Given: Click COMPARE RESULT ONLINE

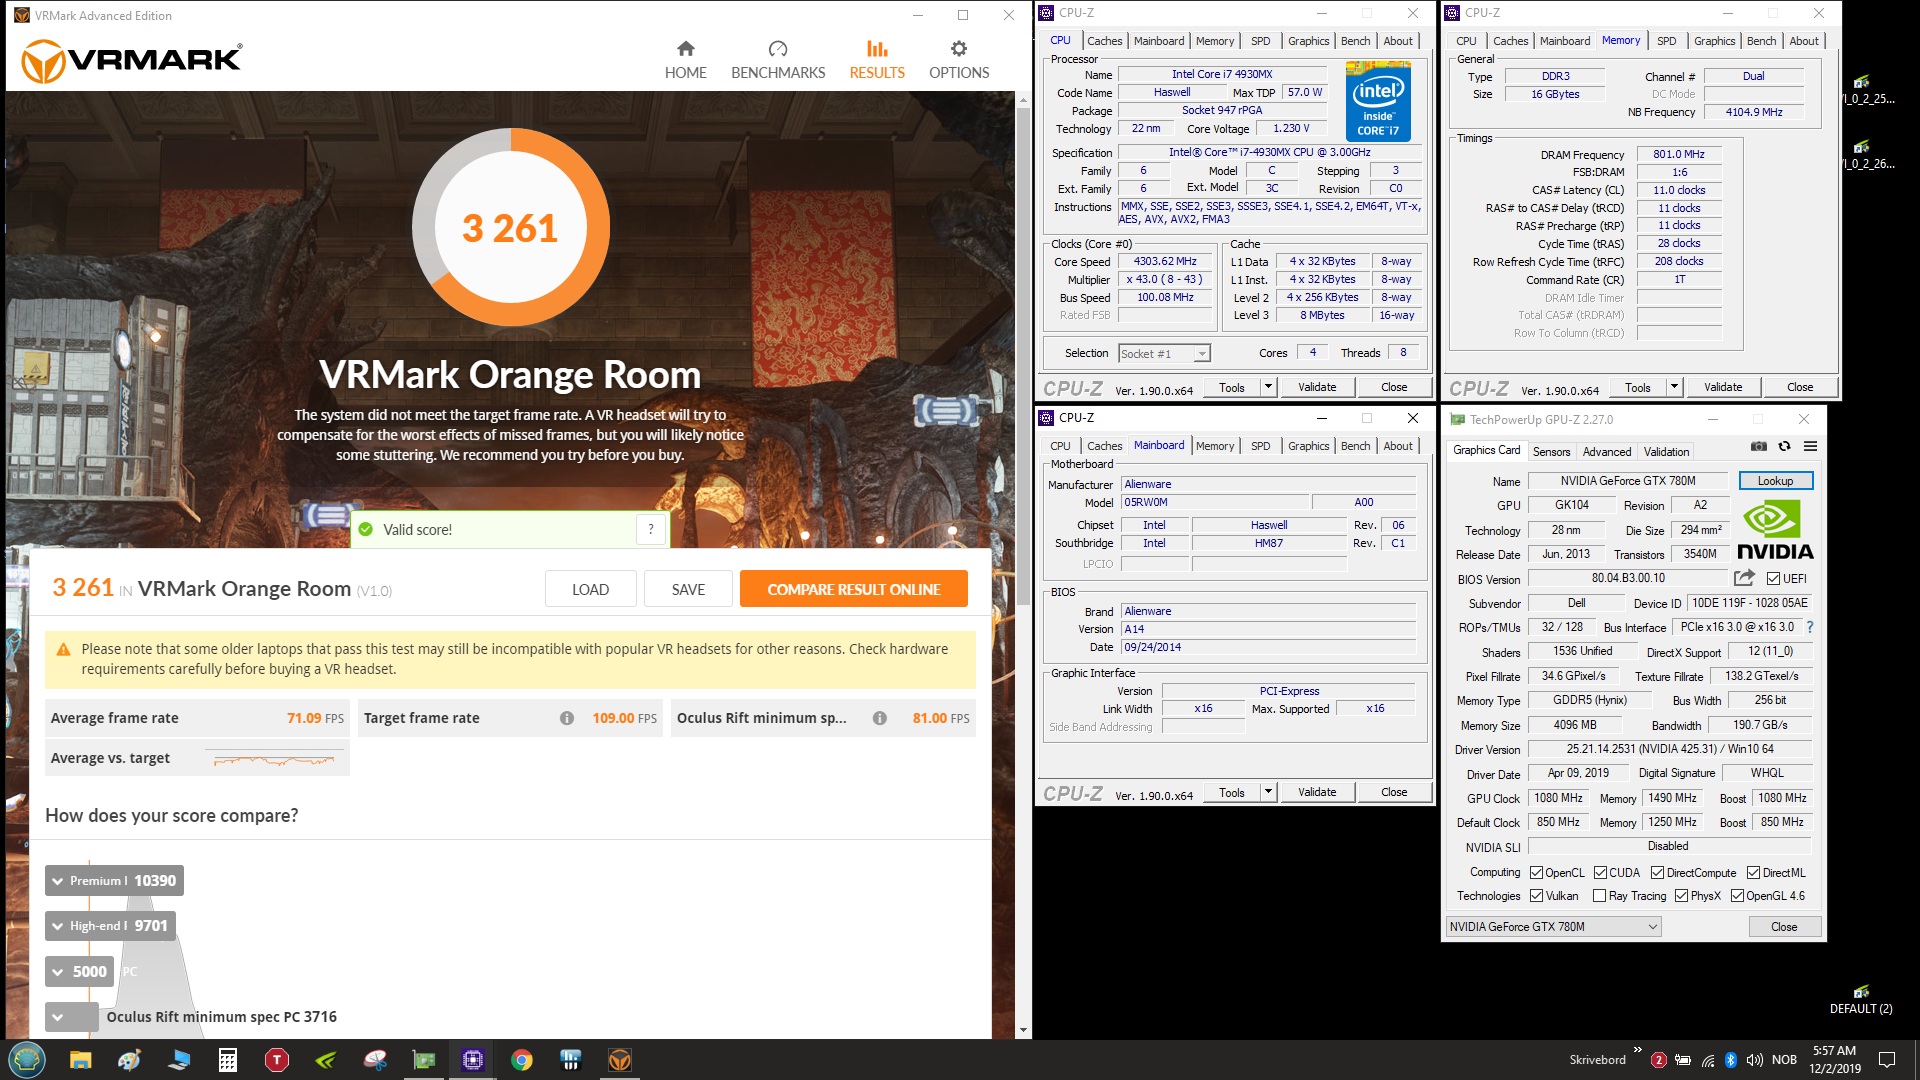Looking at the screenshot, I should point(853,589).
